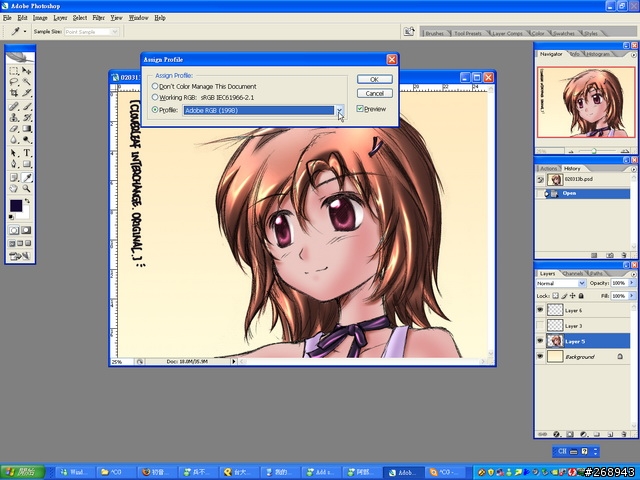The height and width of the screenshot is (480, 640).
Task: Open the layer Opacity slider arrow
Action: pyautogui.click(x=632, y=282)
